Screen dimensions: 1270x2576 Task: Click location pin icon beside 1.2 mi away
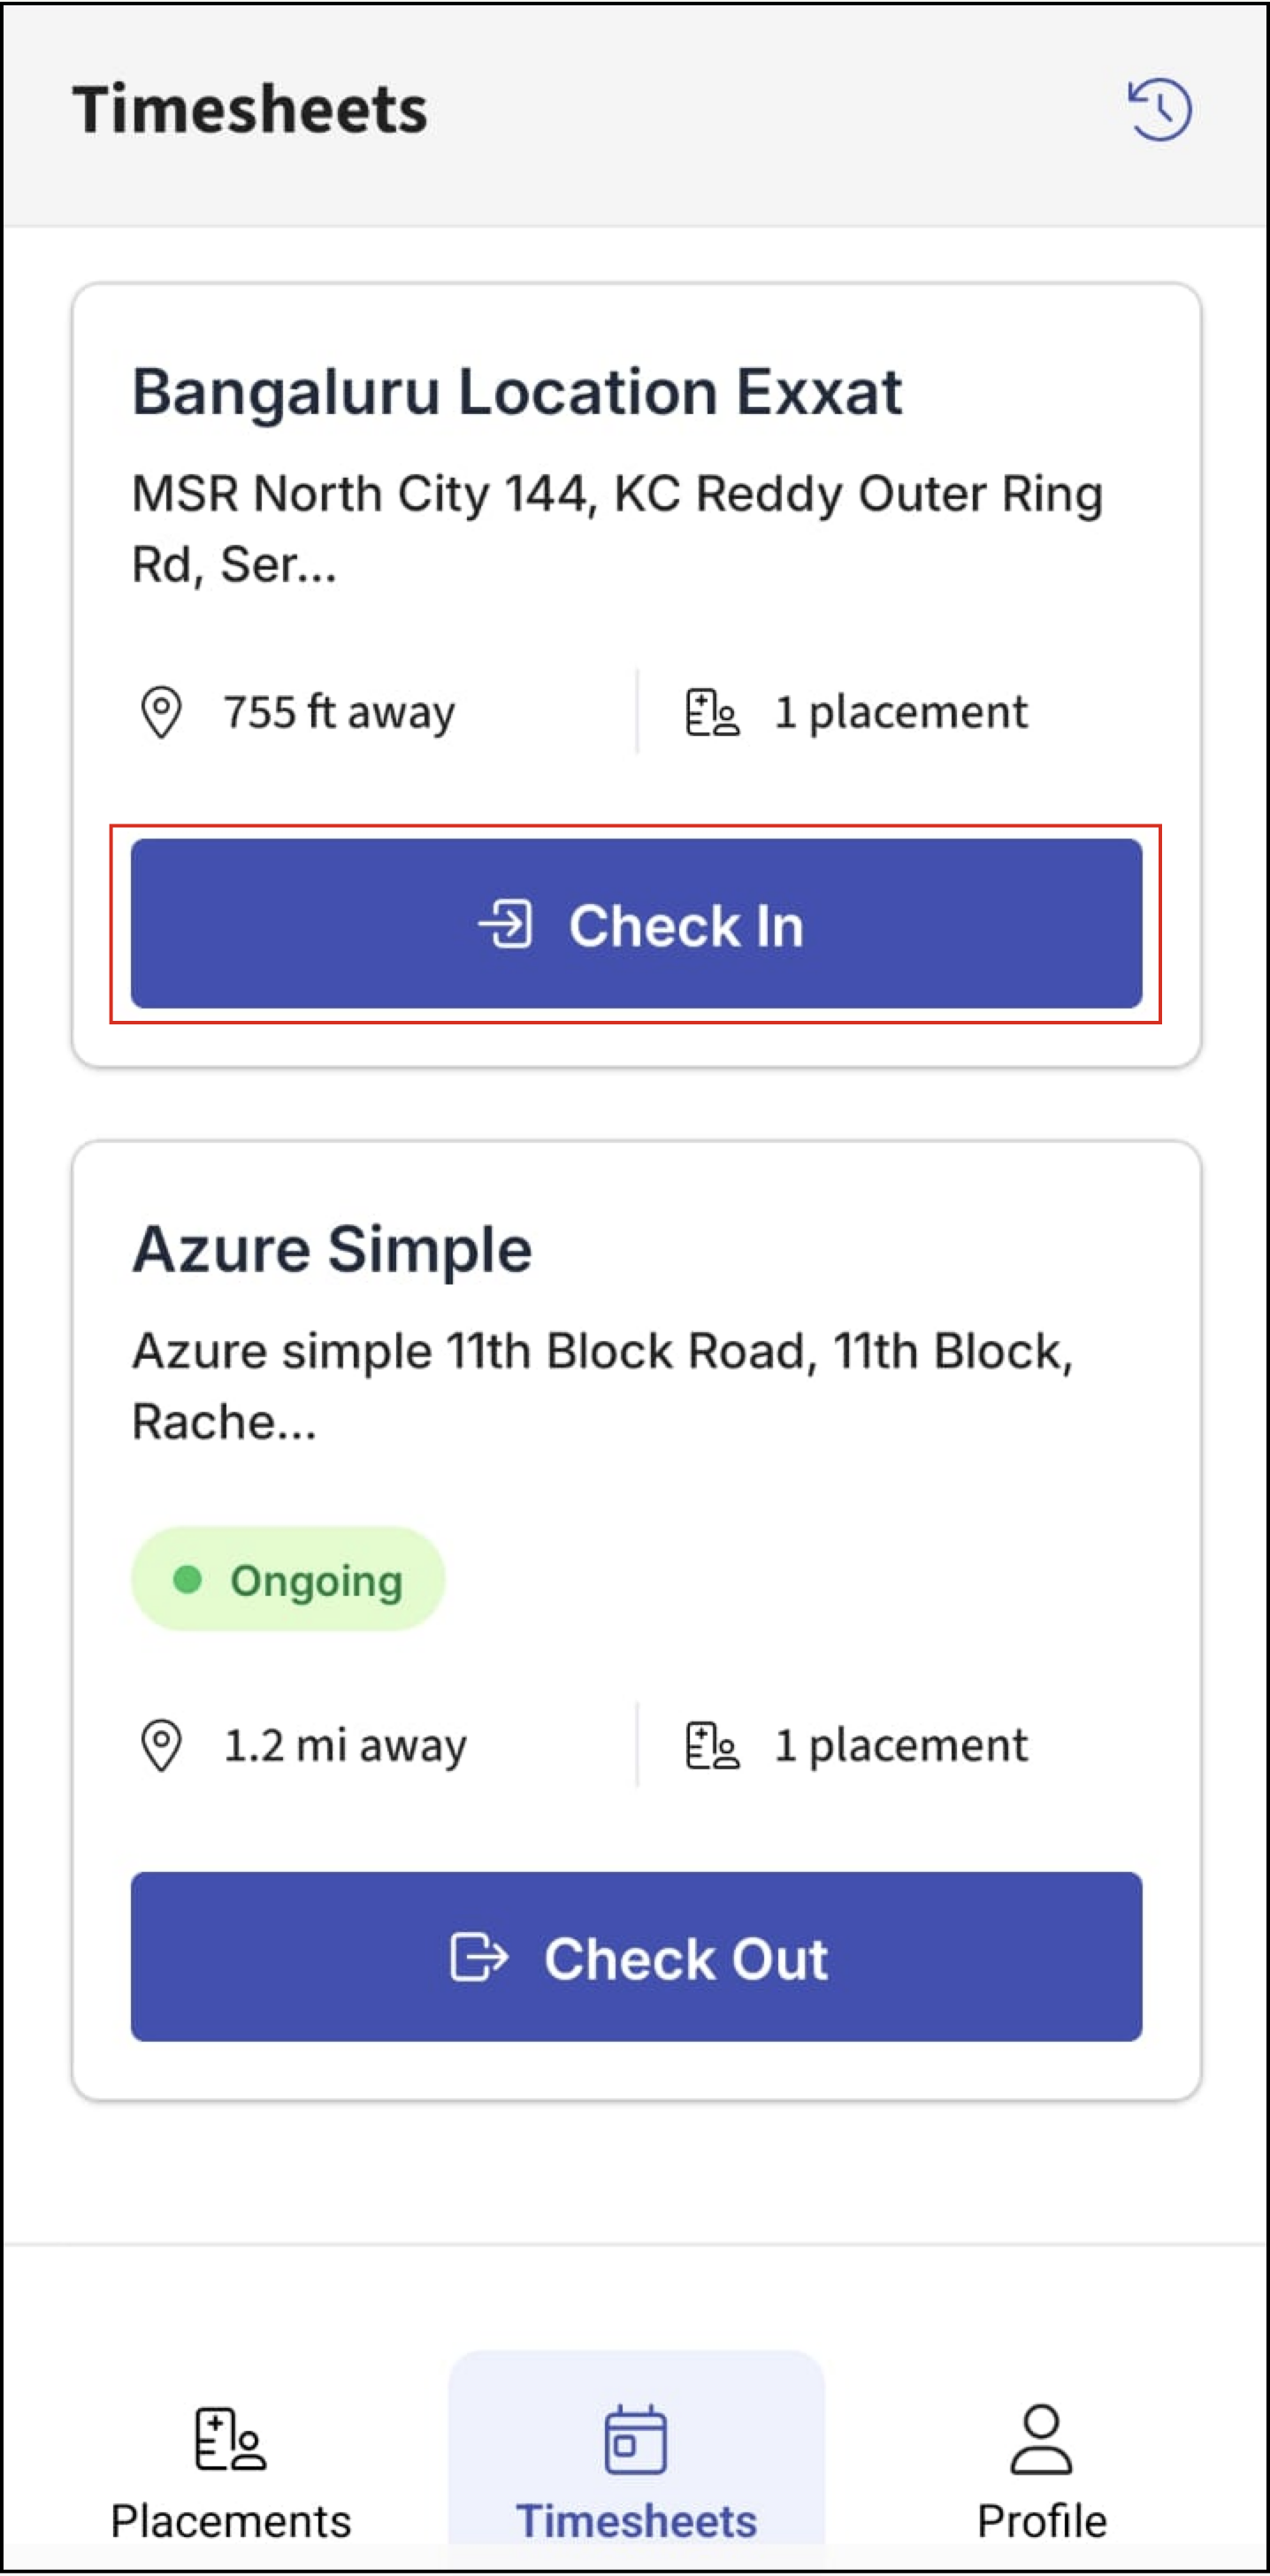tap(161, 1745)
